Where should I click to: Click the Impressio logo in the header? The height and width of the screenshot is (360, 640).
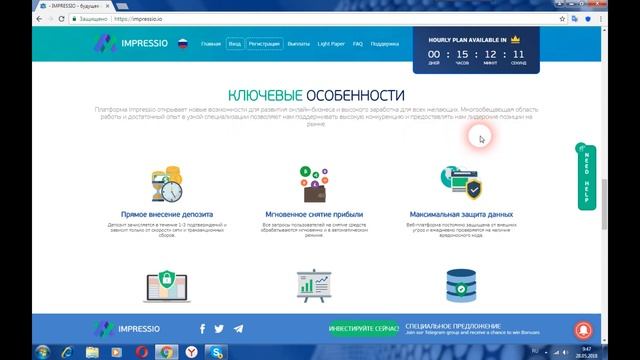pyautogui.click(x=131, y=43)
